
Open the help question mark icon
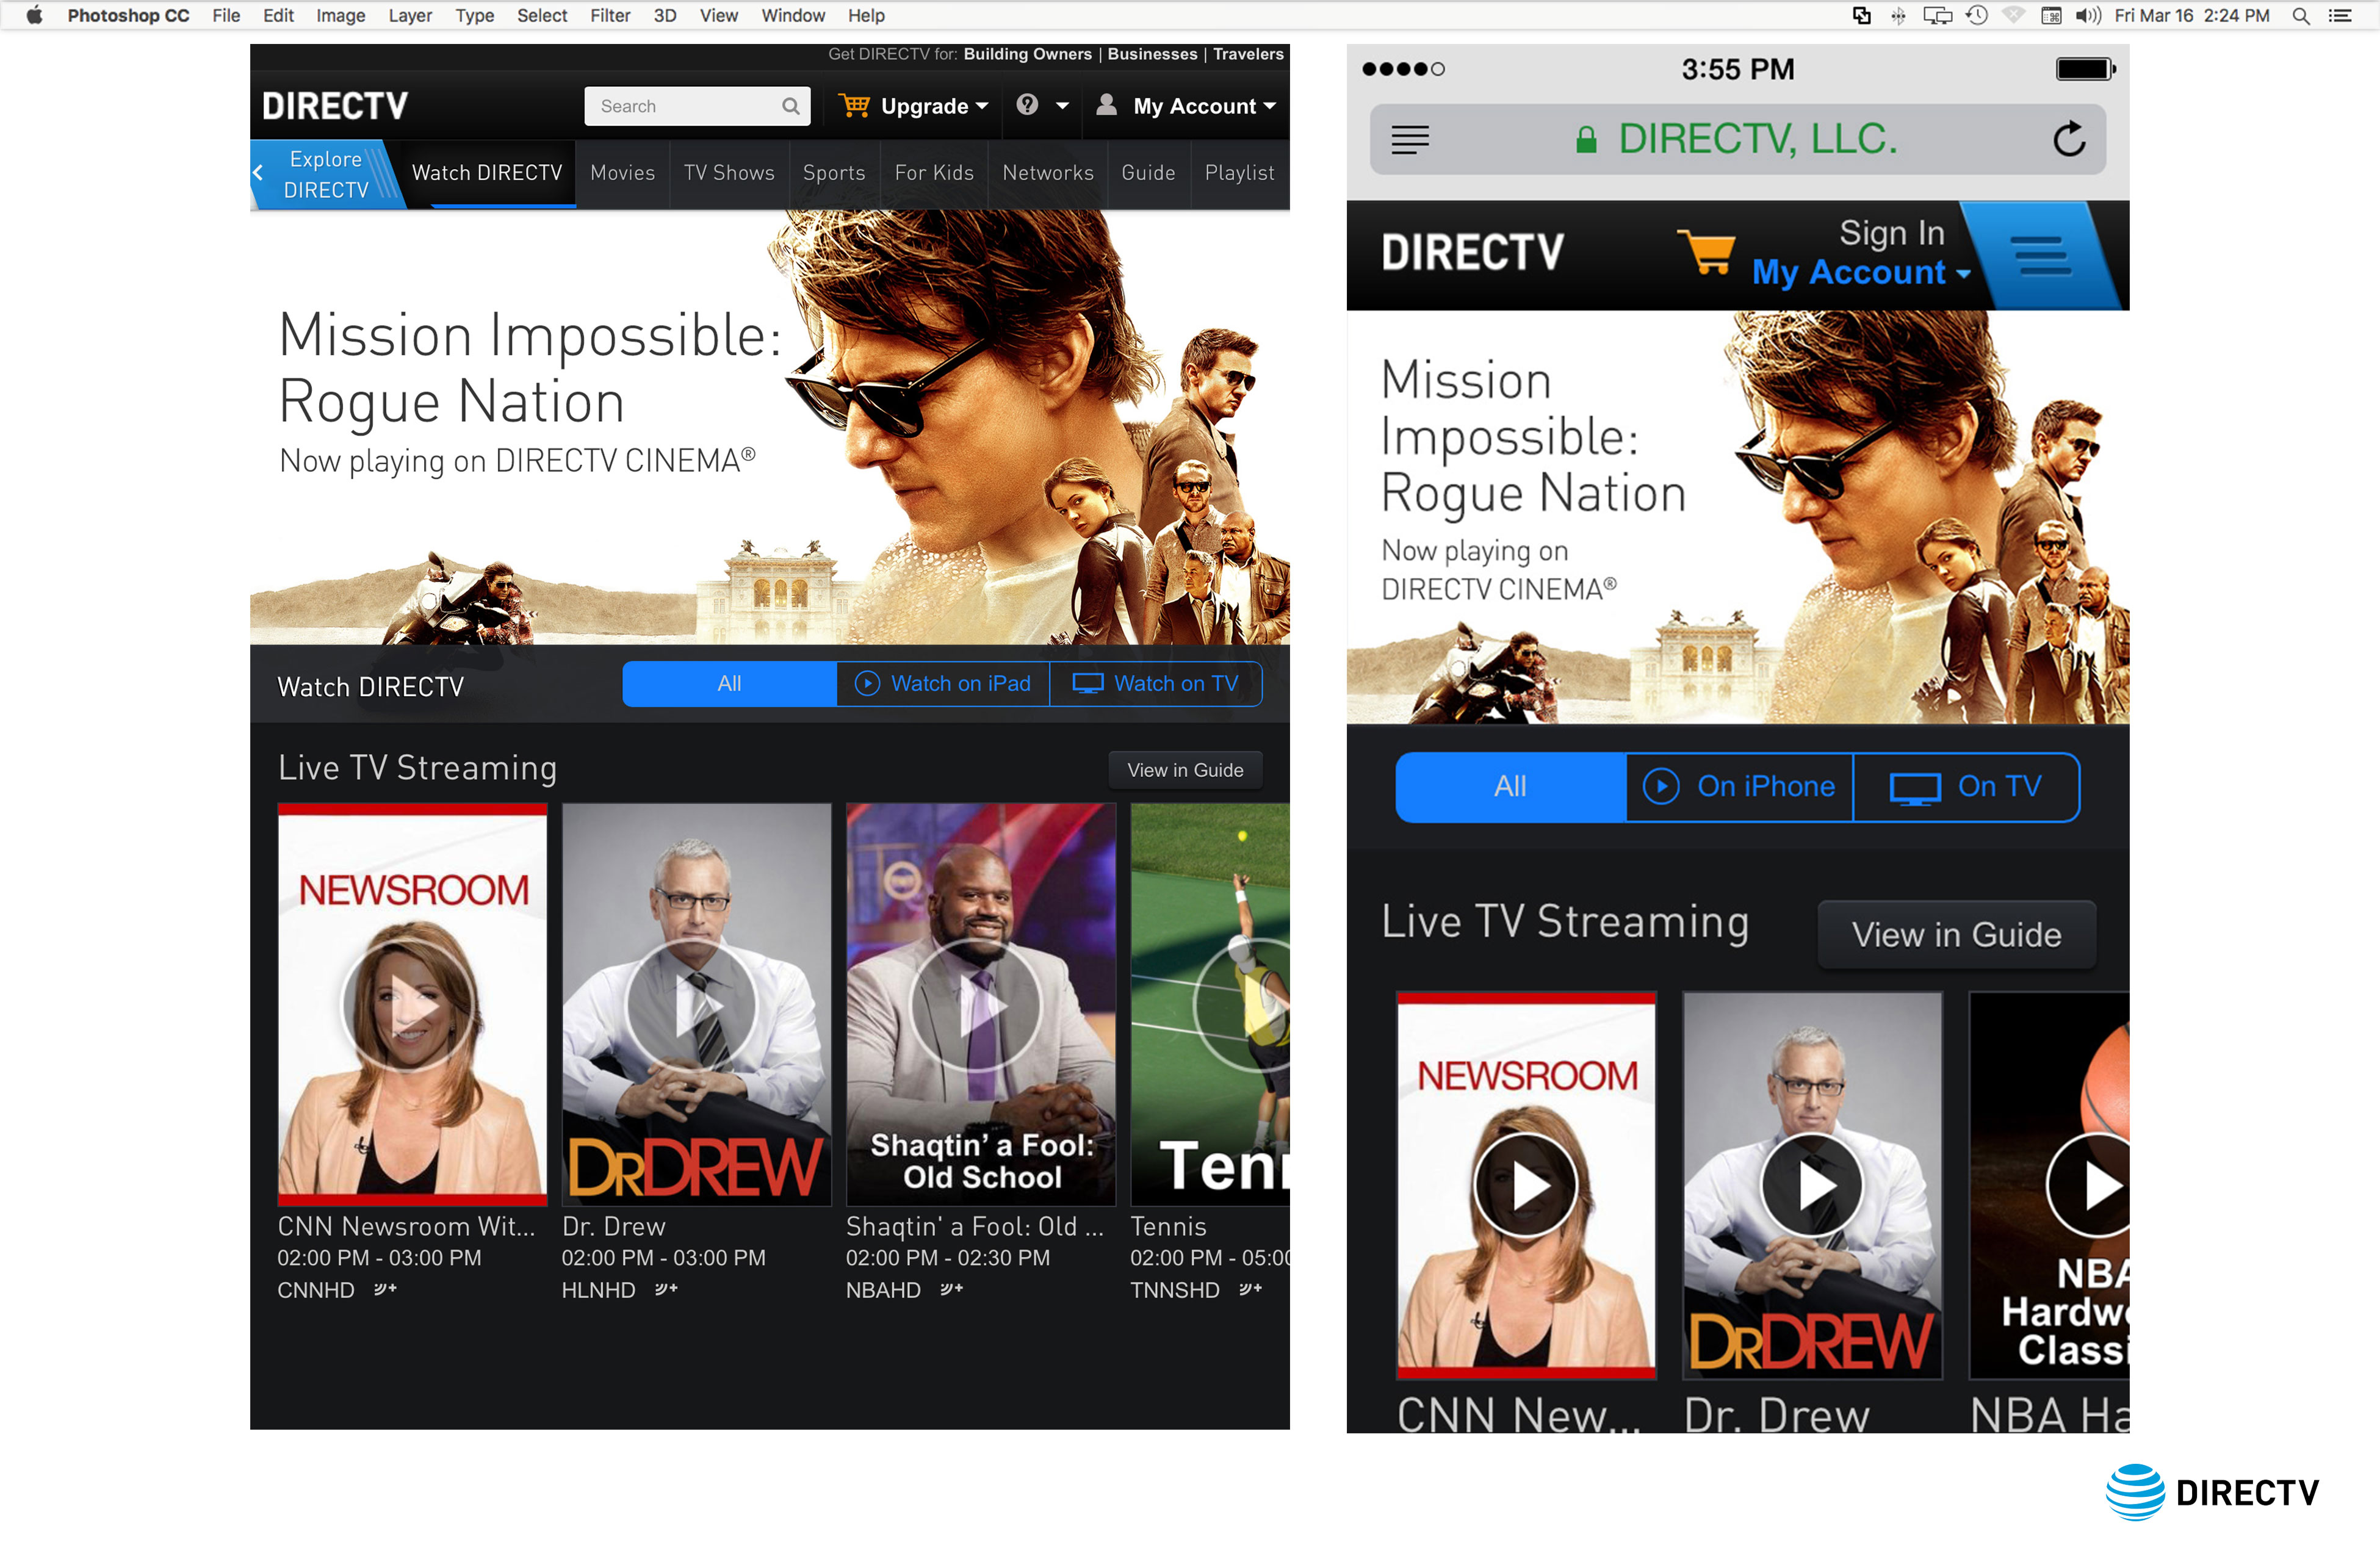pyautogui.click(x=1027, y=104)
